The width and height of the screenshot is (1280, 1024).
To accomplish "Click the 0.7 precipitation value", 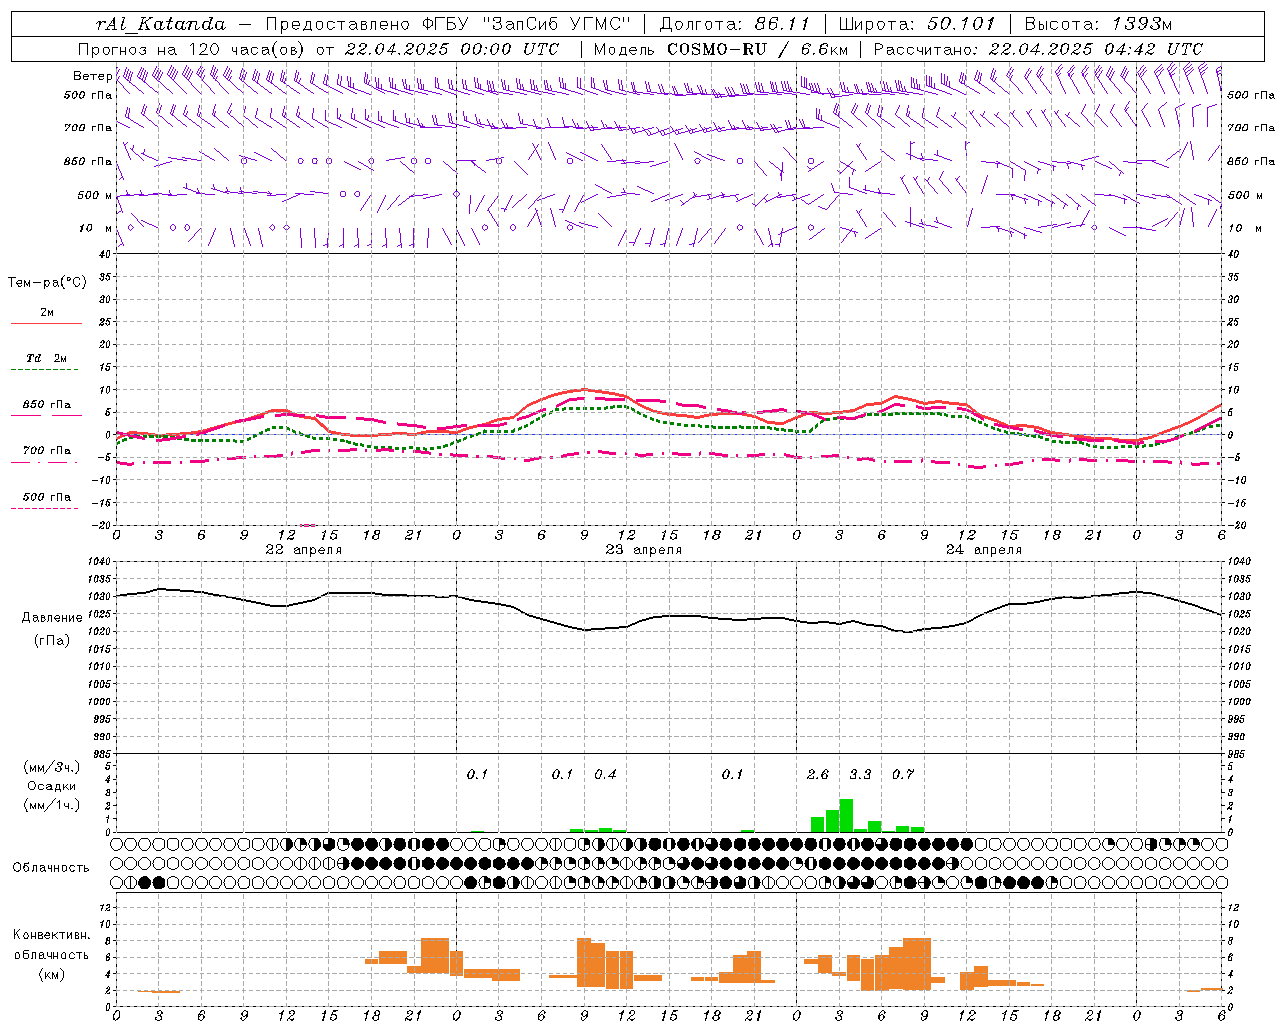I will click(902, 774).
